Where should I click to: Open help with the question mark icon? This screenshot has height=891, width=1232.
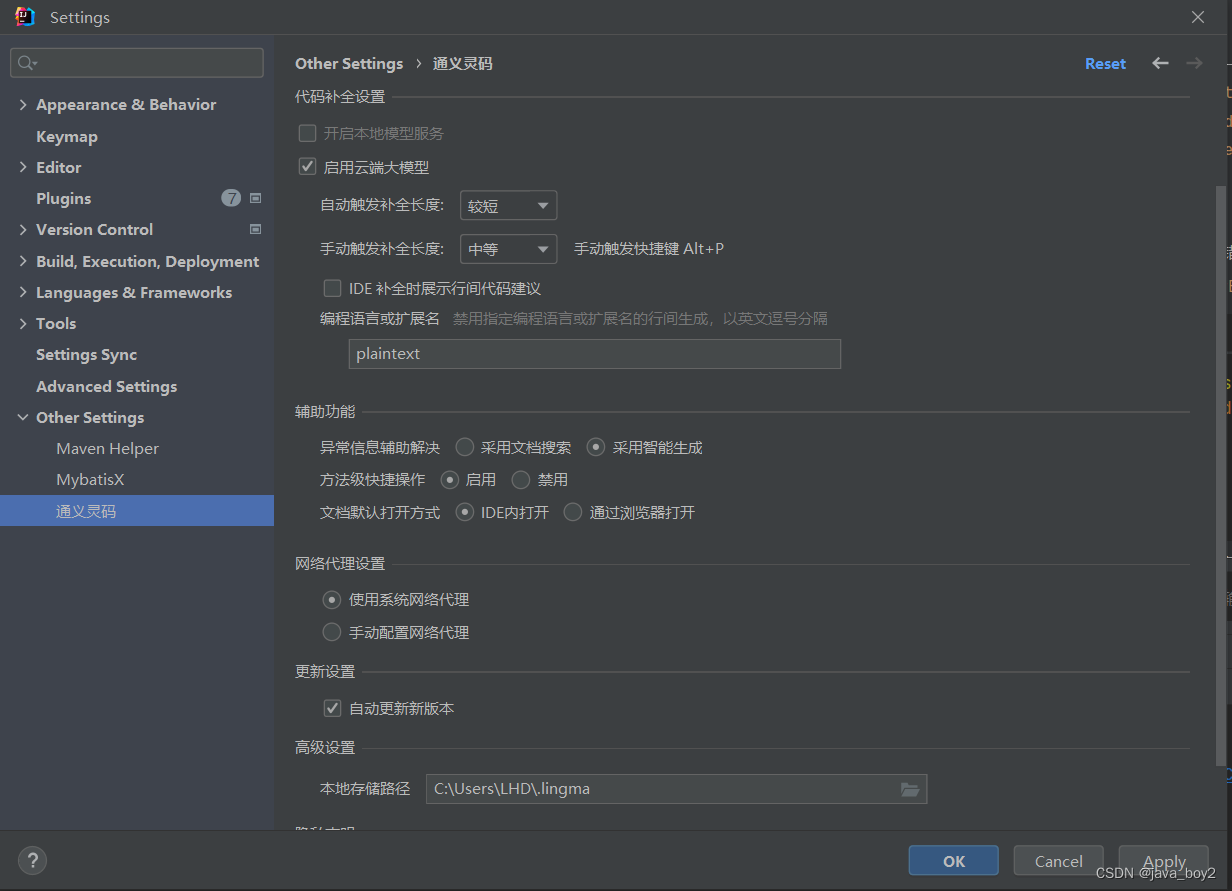(x=32, y=860)
